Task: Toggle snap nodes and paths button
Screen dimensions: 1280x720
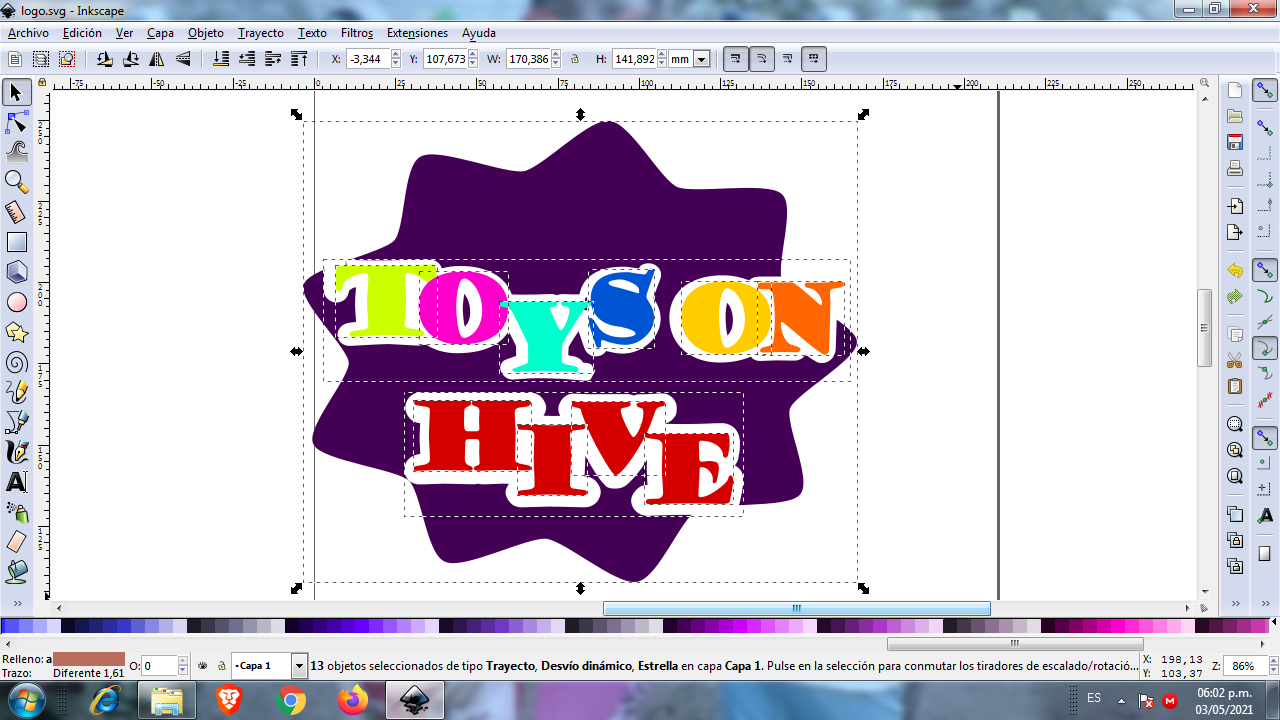Action: pyautogui.click(x=1265, y=270)
